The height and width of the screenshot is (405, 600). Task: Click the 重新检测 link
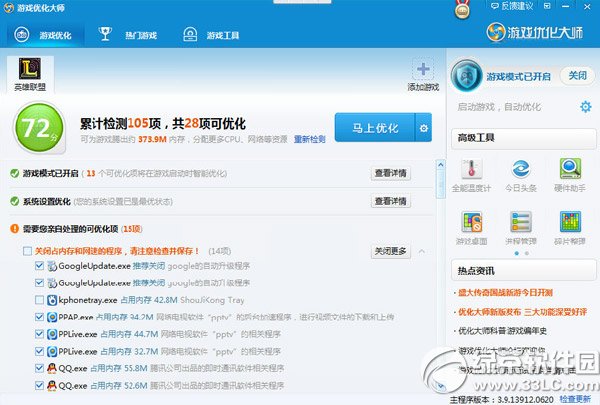point(310,139)
